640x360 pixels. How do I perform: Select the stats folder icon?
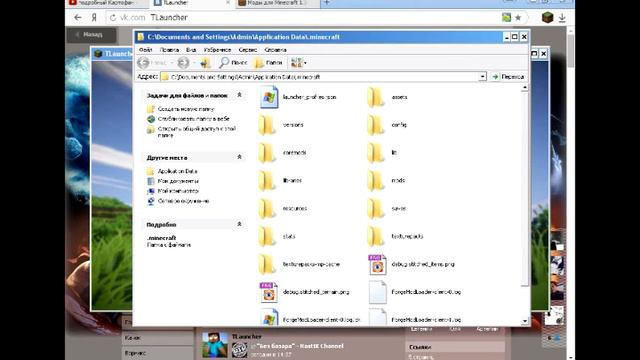pos(267,236)
